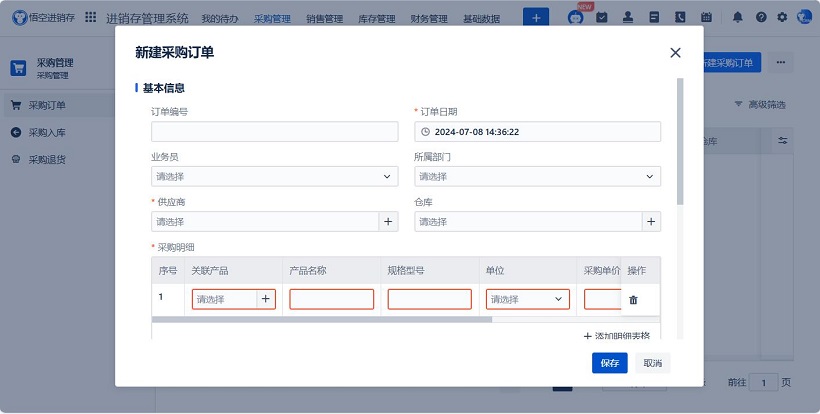Expand the 业务员 dropdown
Screen dimensions: 820x414
click(275, 177)
